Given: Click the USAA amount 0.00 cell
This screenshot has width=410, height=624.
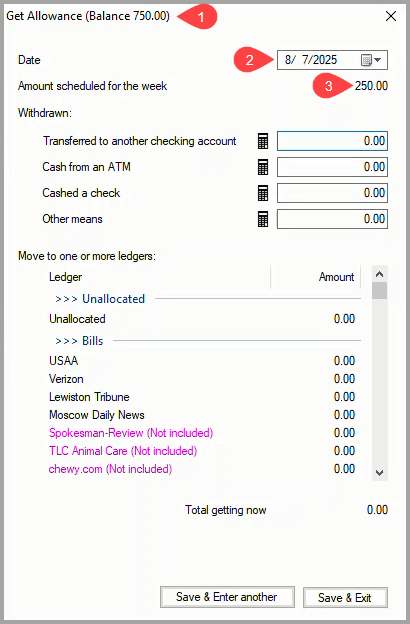Looking at the screenshot, I should 344,361.
